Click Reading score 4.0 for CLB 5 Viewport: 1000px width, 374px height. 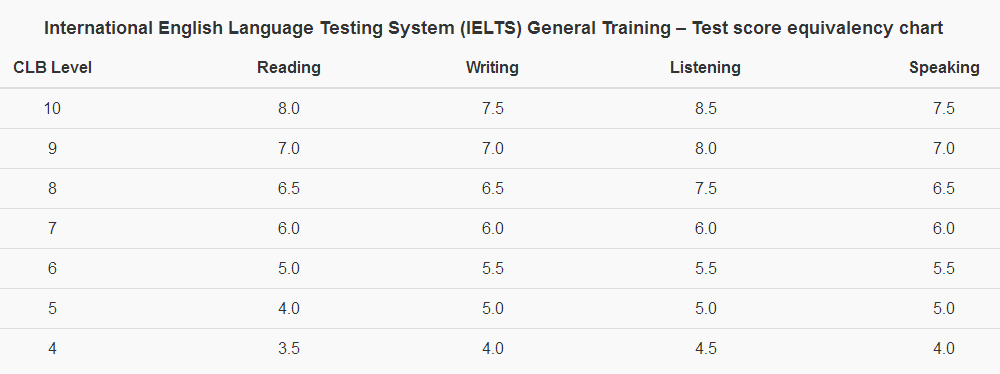click(289, 309)
